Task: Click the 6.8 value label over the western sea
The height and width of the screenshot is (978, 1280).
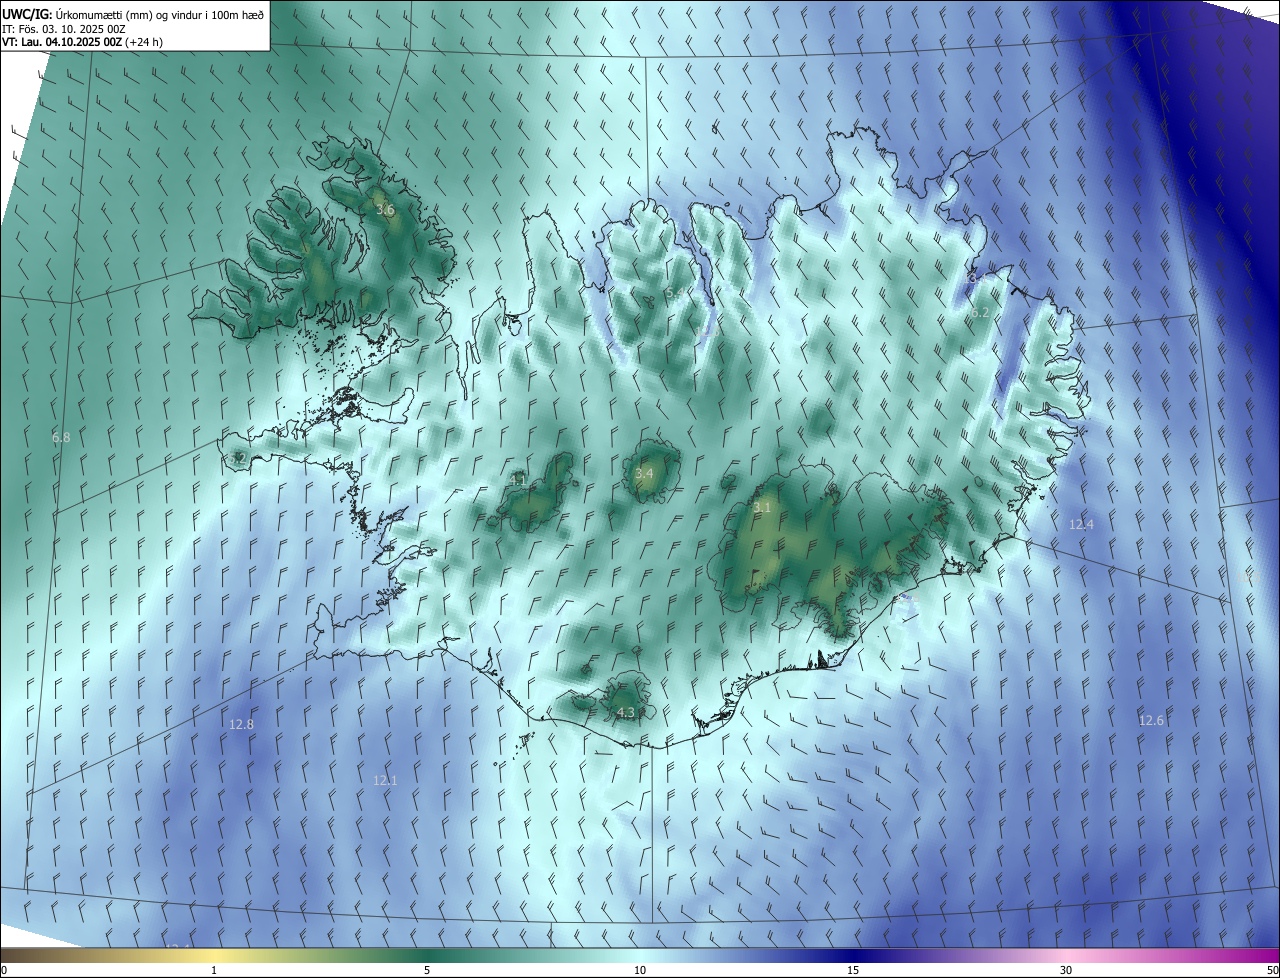Action: click(x=61, y=438)
